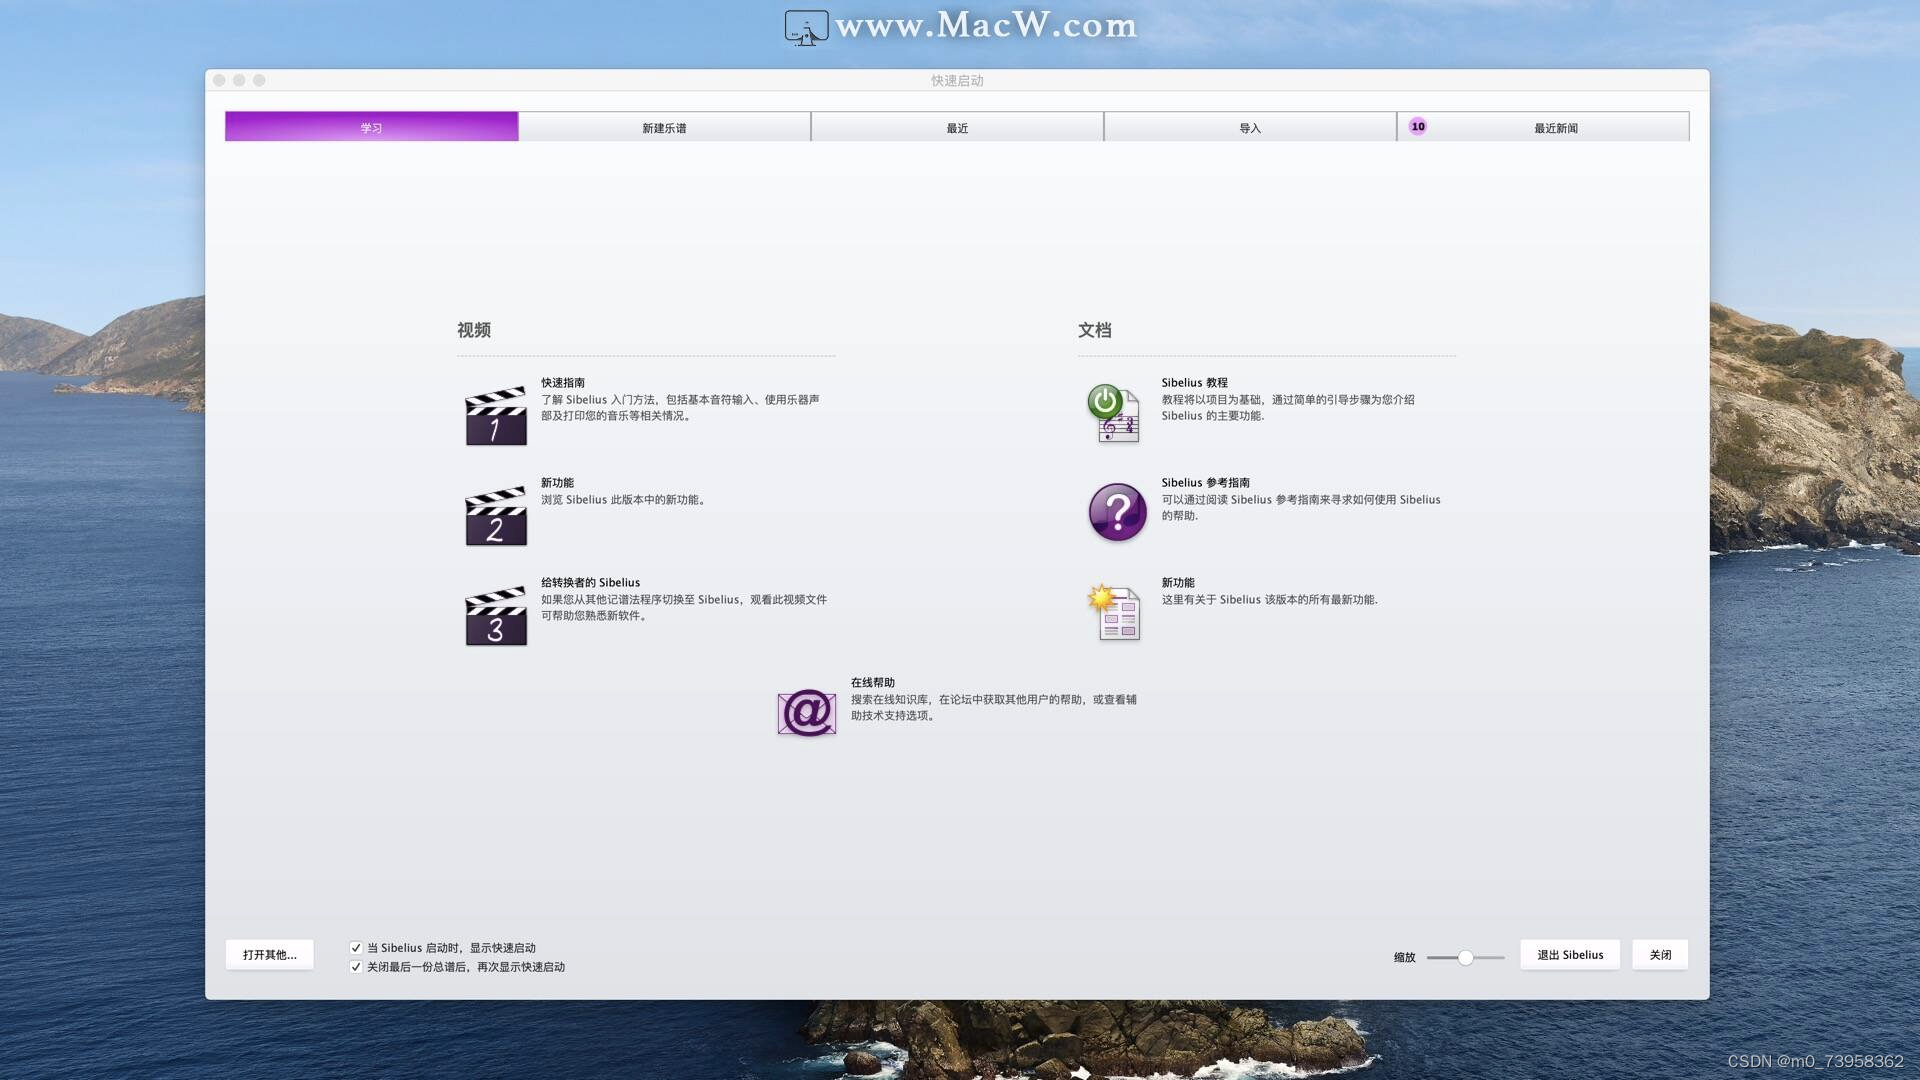
Task: Switch to the 新建乐谱 tab
Action: click(664, 128)
